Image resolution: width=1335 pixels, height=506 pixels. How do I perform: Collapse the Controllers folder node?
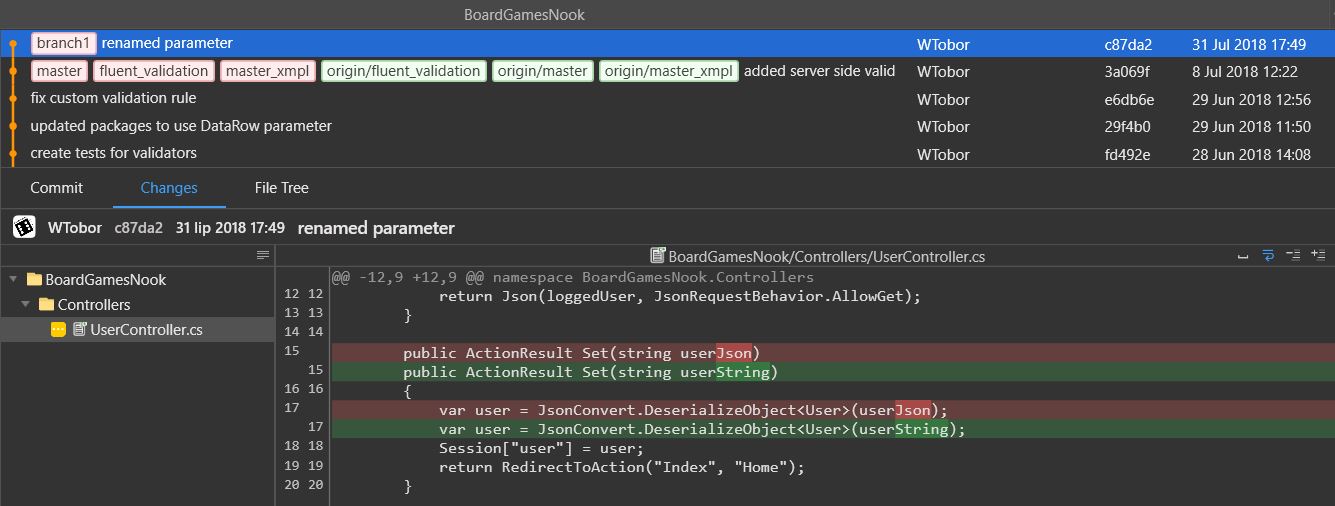click(24, 305)
